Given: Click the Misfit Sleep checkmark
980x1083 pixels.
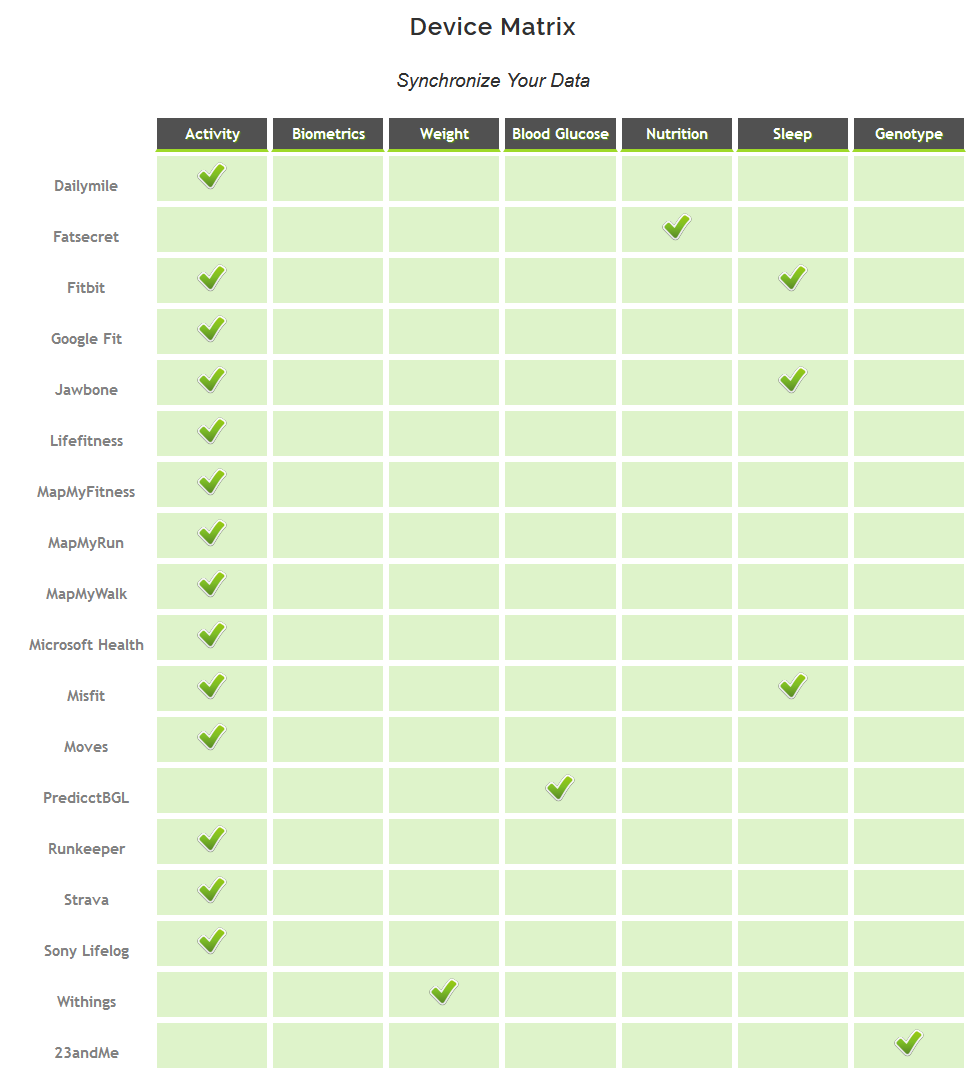Looking at the screenshot, I should (793, 686).
